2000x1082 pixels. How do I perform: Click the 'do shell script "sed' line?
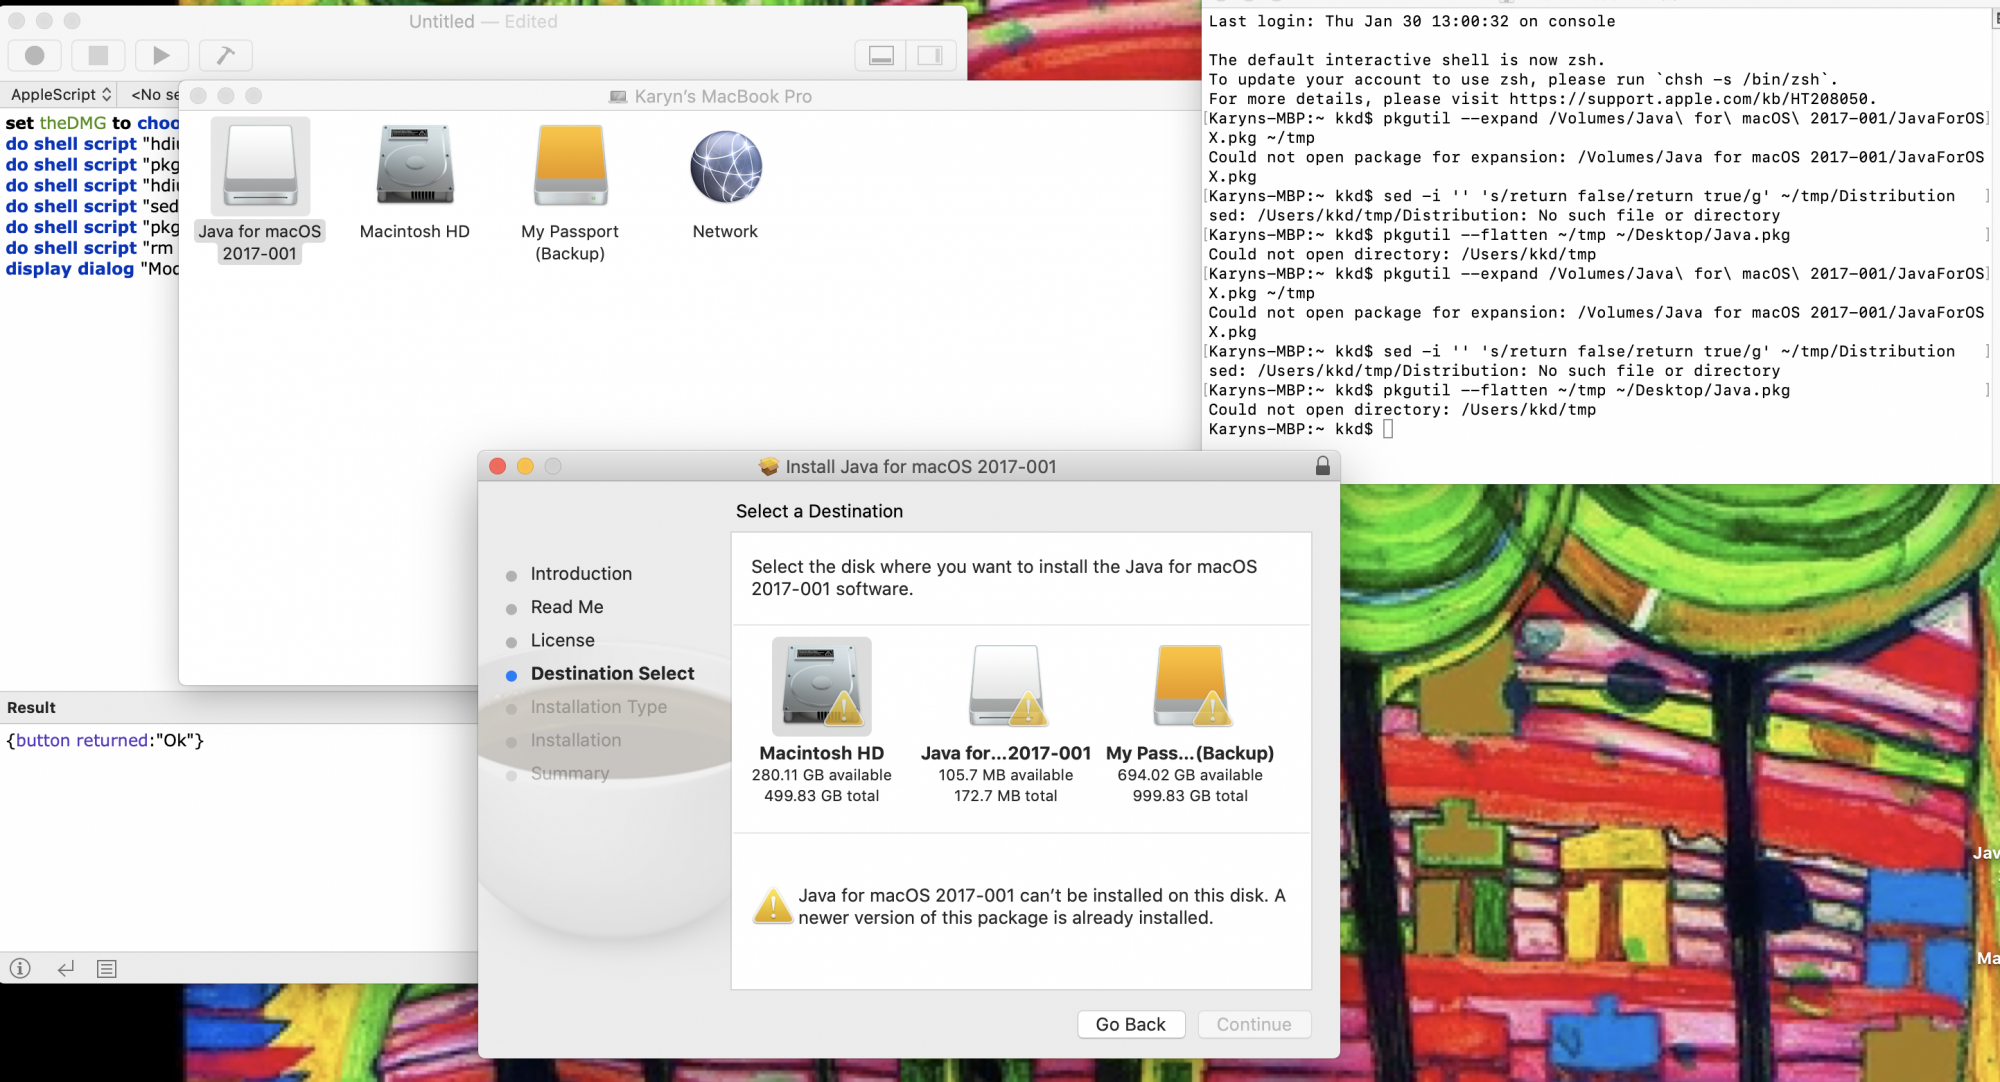(x=92, y=206)
